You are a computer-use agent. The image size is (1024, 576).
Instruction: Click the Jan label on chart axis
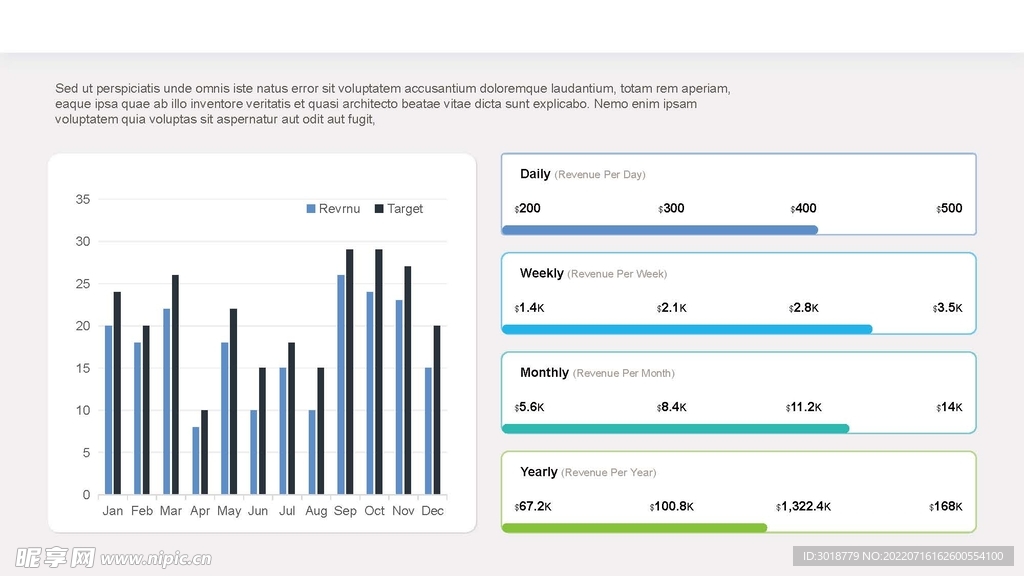coord(113,511)
